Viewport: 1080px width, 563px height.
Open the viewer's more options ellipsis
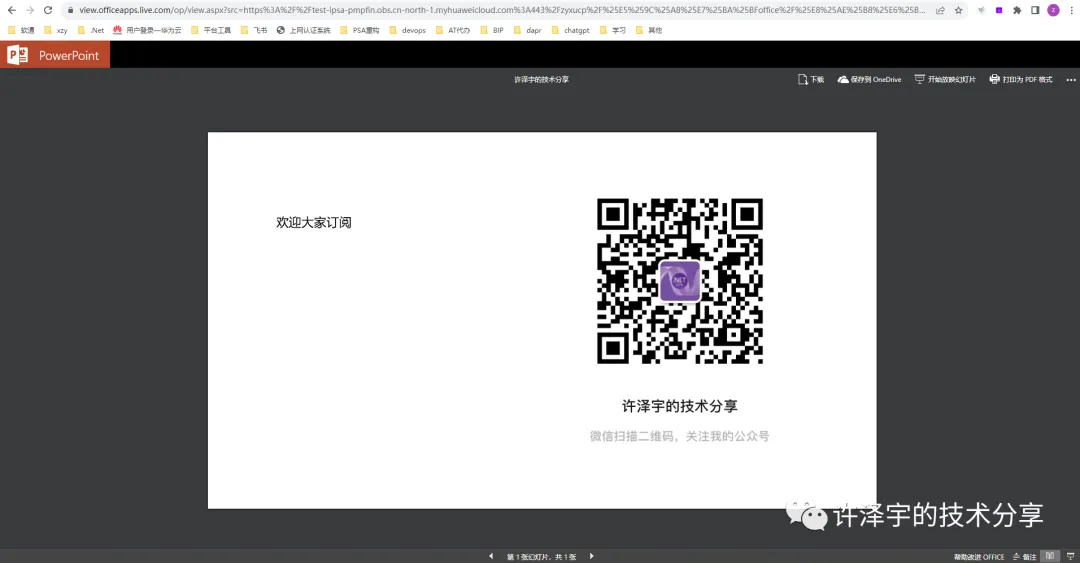1071,80
